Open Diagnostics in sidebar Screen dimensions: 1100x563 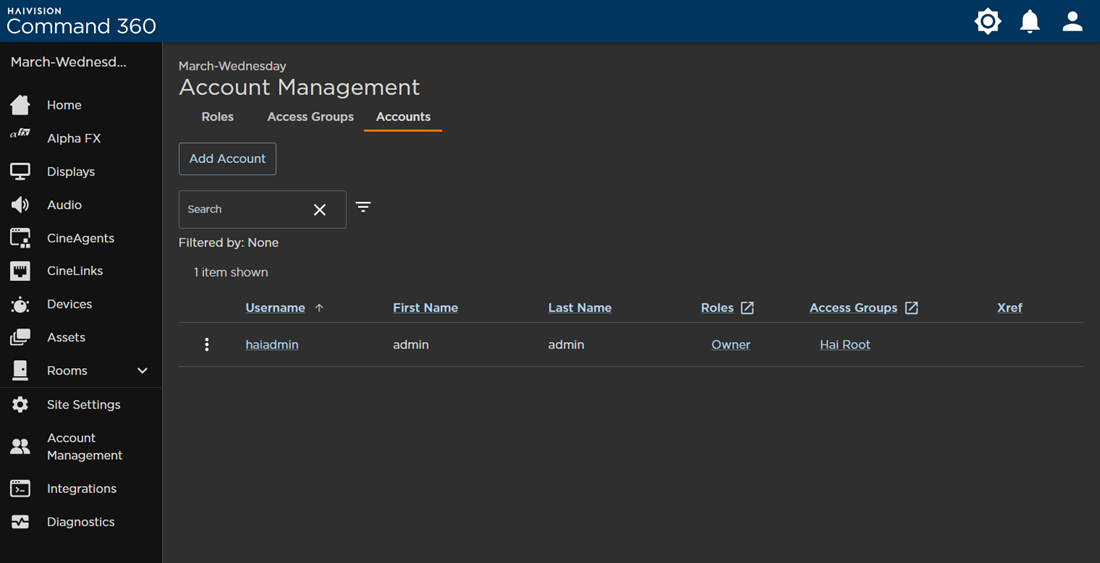pyautogui.click(x=81, y=522)
